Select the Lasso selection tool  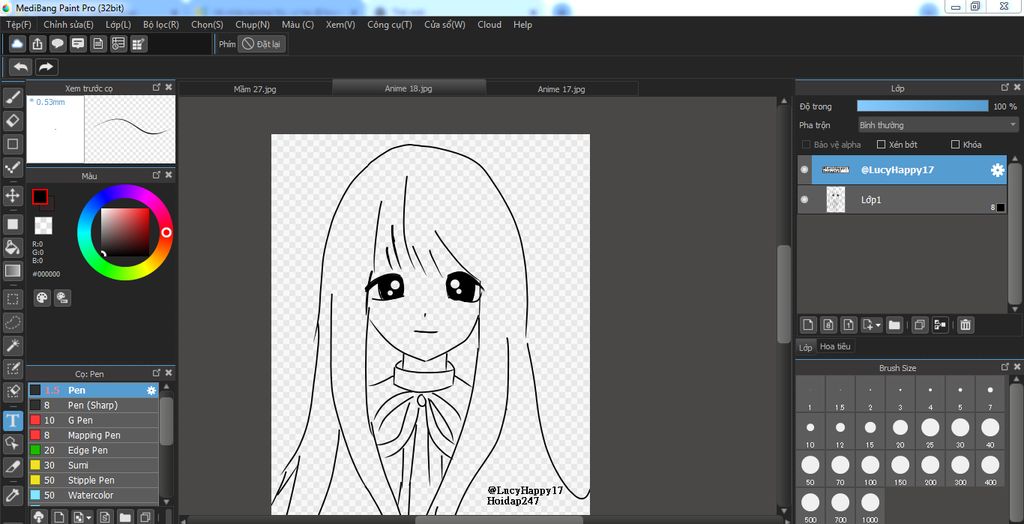tap(12, 322)
